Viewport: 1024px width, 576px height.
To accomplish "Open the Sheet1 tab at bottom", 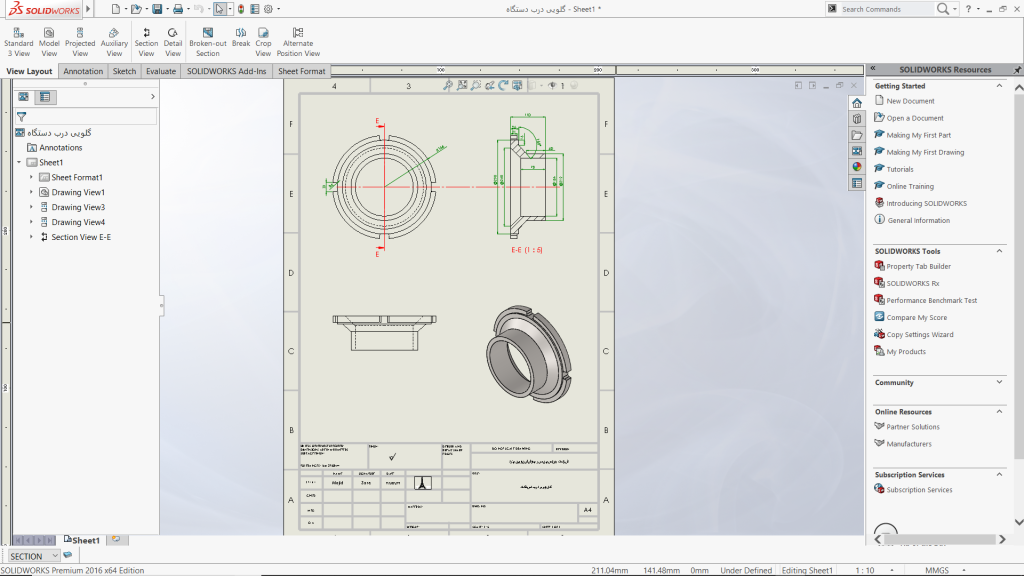I will click(86, 540).
